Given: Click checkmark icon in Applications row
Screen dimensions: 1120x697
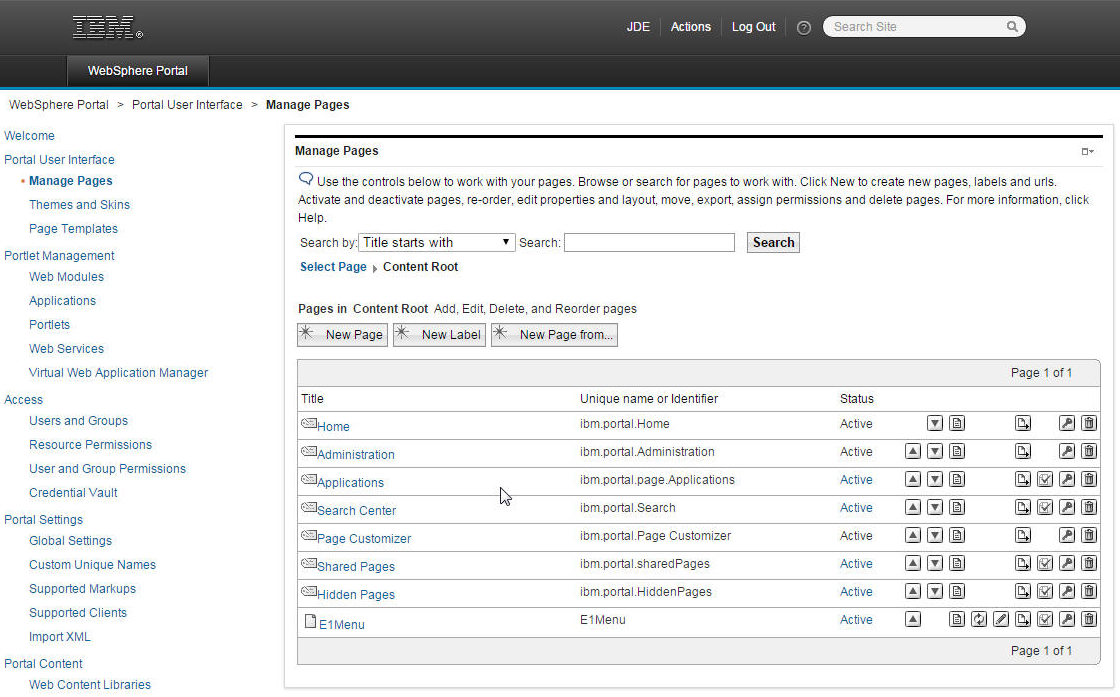Looking at the screenshot, I should pos(1044,479).
